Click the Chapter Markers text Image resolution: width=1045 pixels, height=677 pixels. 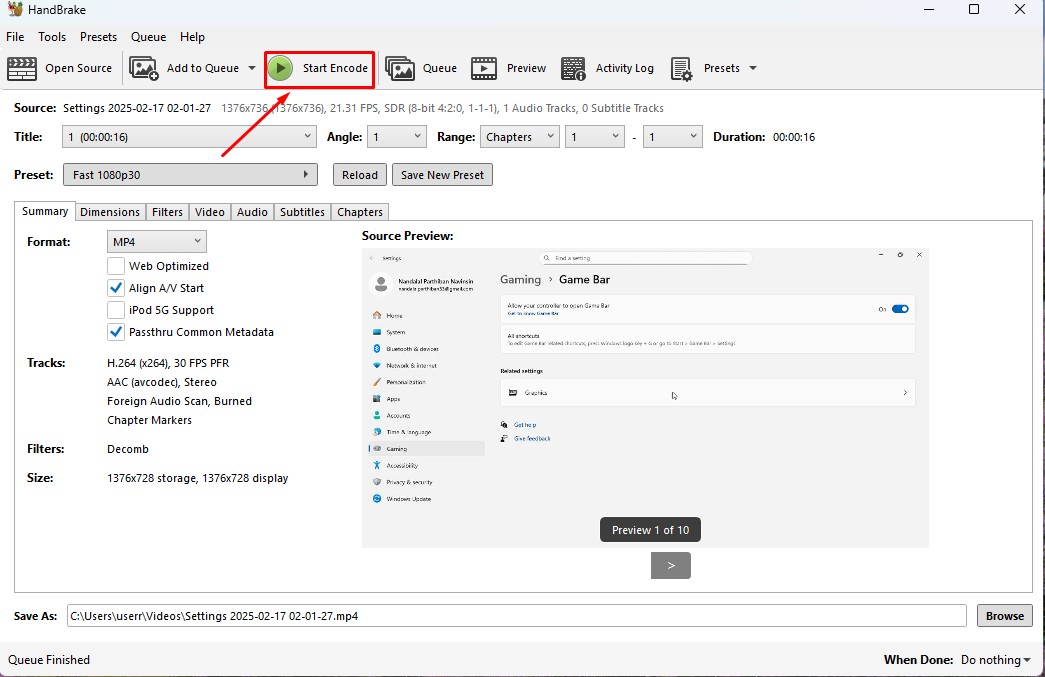pos(149,420)
